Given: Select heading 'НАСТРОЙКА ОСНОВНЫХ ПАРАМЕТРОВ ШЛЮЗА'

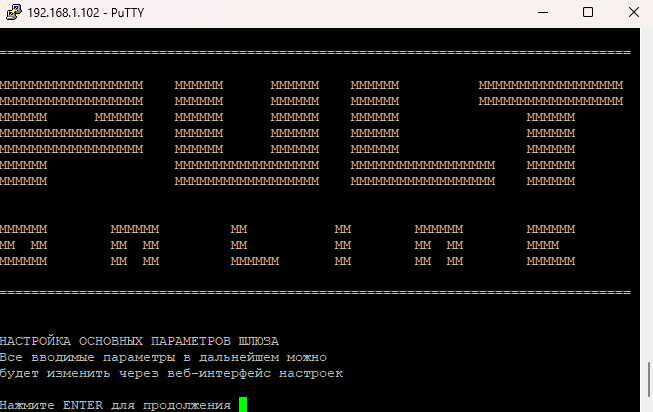Looking at the screenshot, I should coord(139,341).
